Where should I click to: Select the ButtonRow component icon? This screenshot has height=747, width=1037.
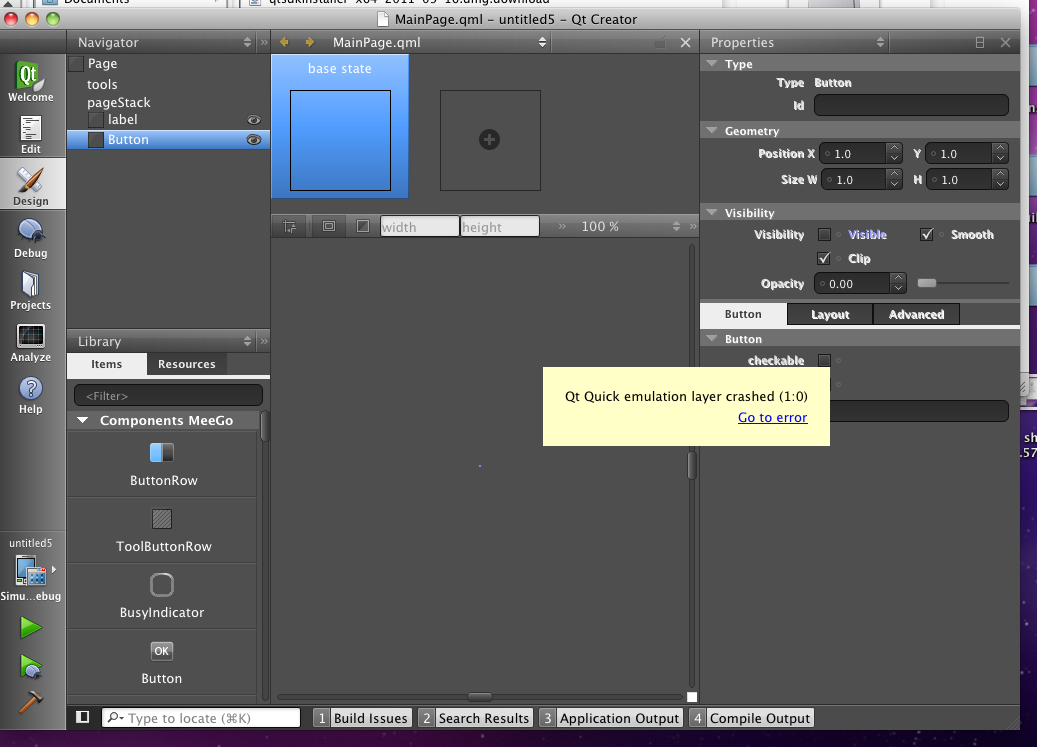162,453
